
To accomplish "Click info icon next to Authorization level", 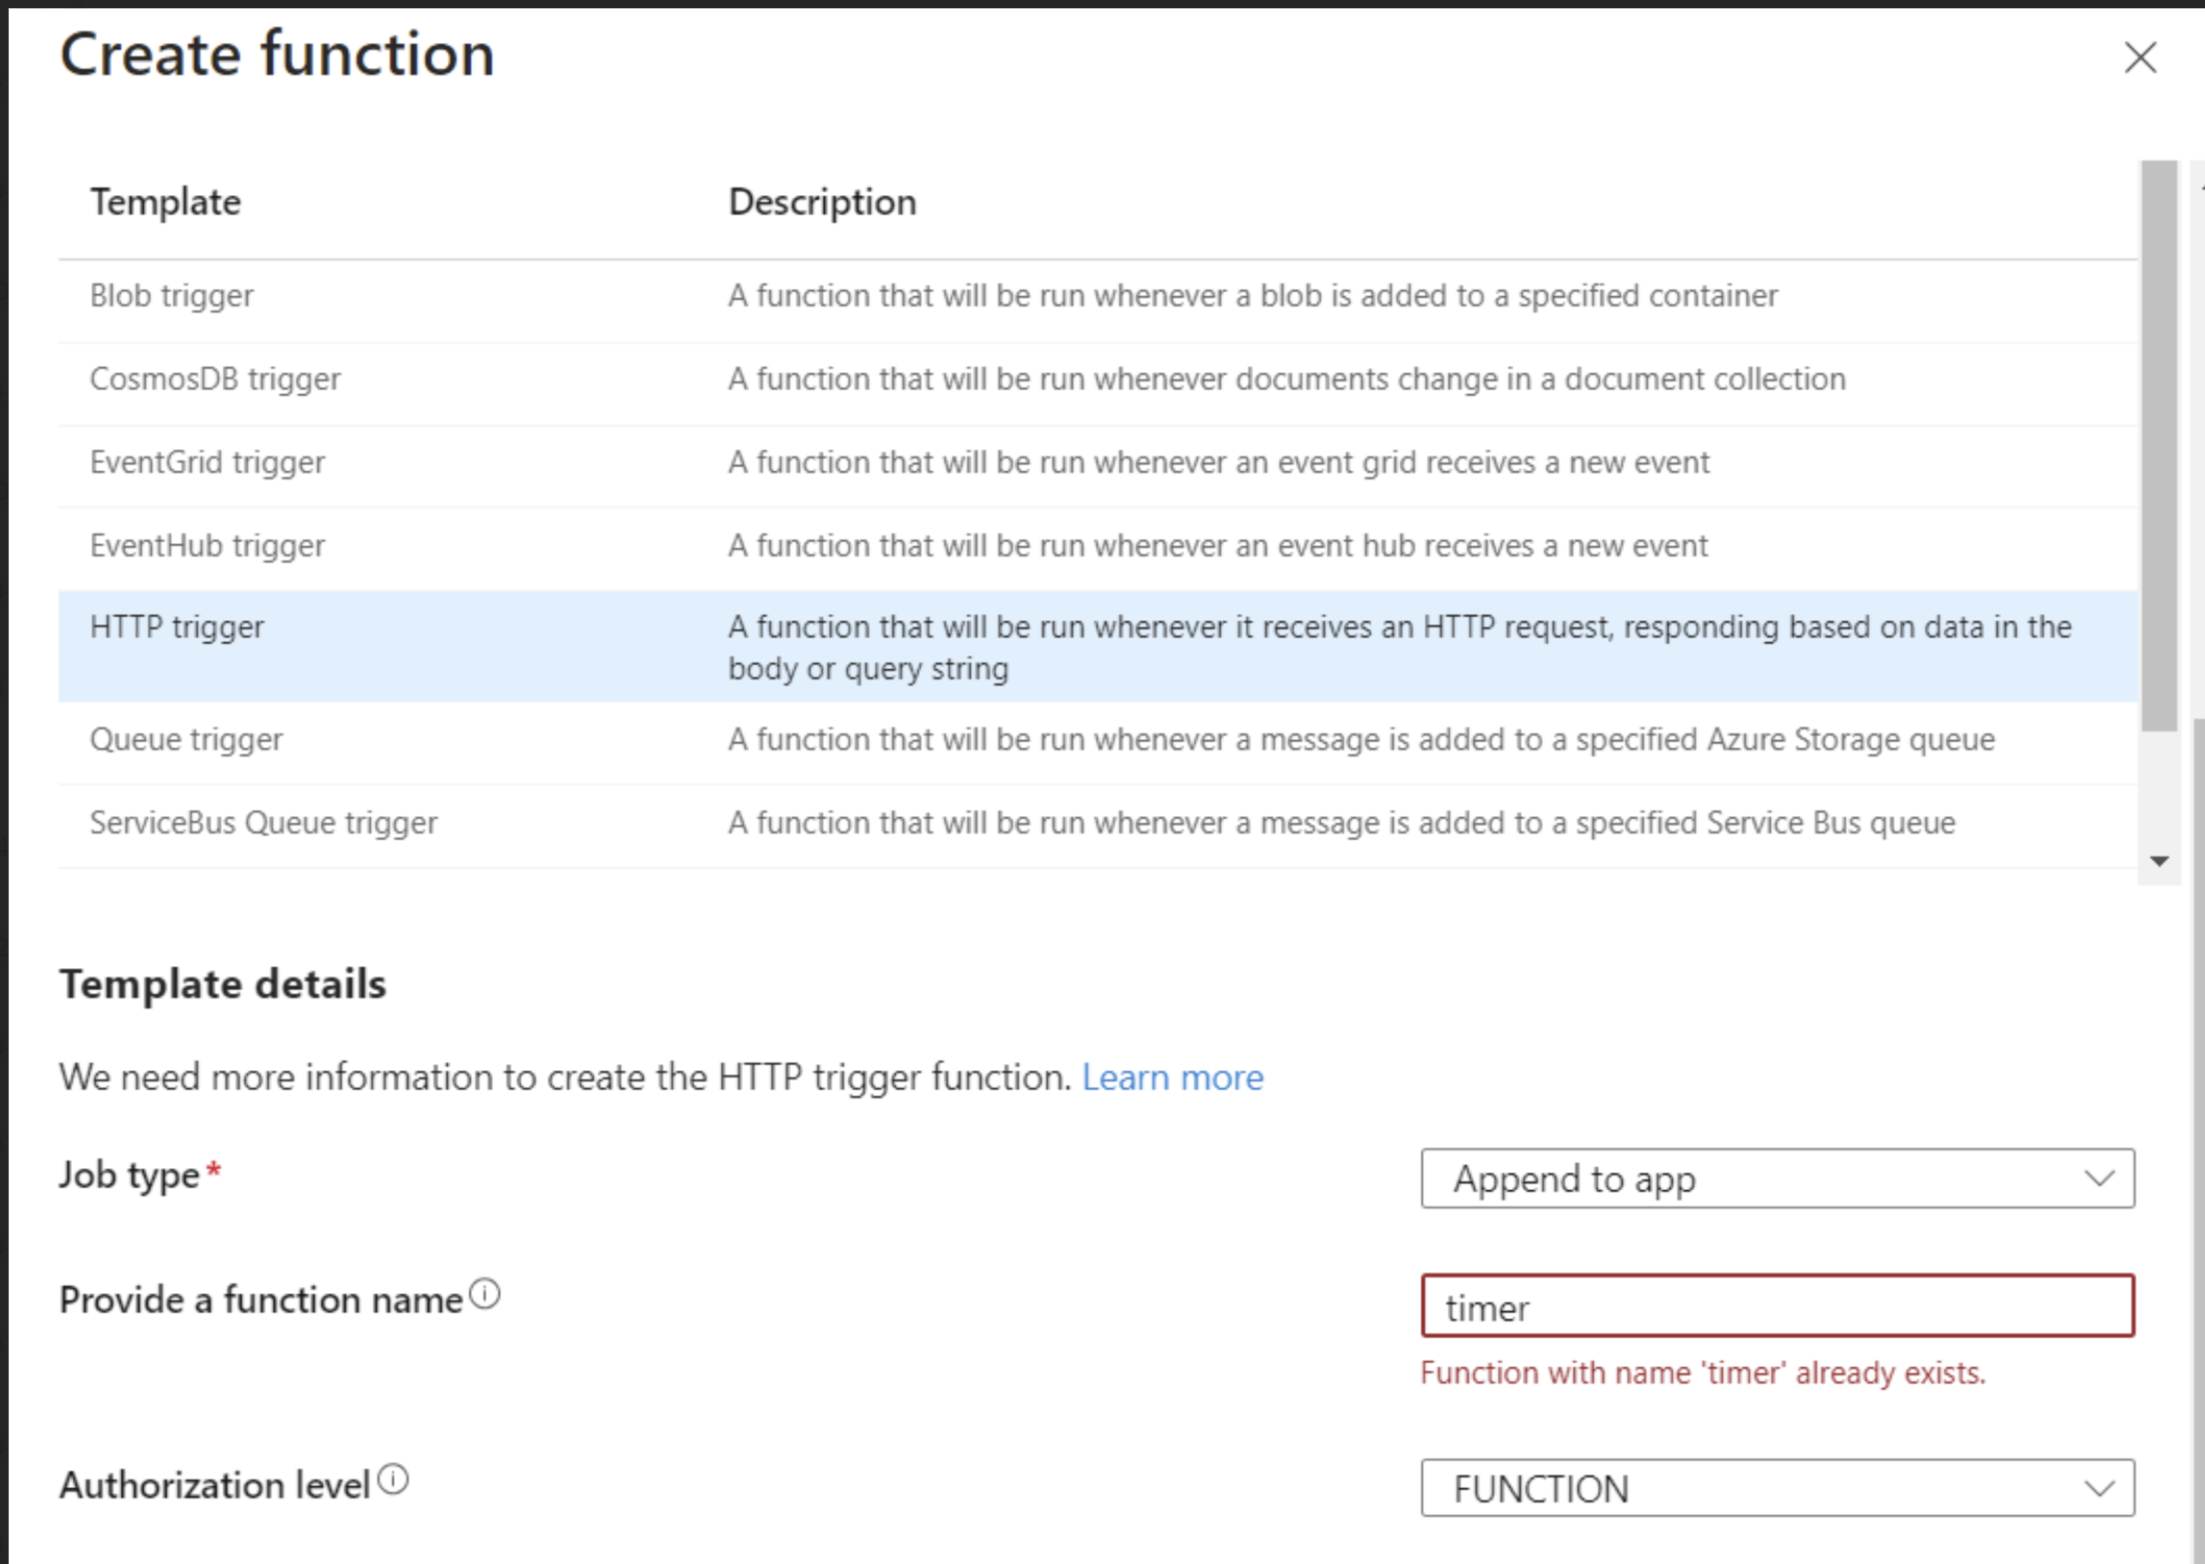I will [x=394, y=1480].
